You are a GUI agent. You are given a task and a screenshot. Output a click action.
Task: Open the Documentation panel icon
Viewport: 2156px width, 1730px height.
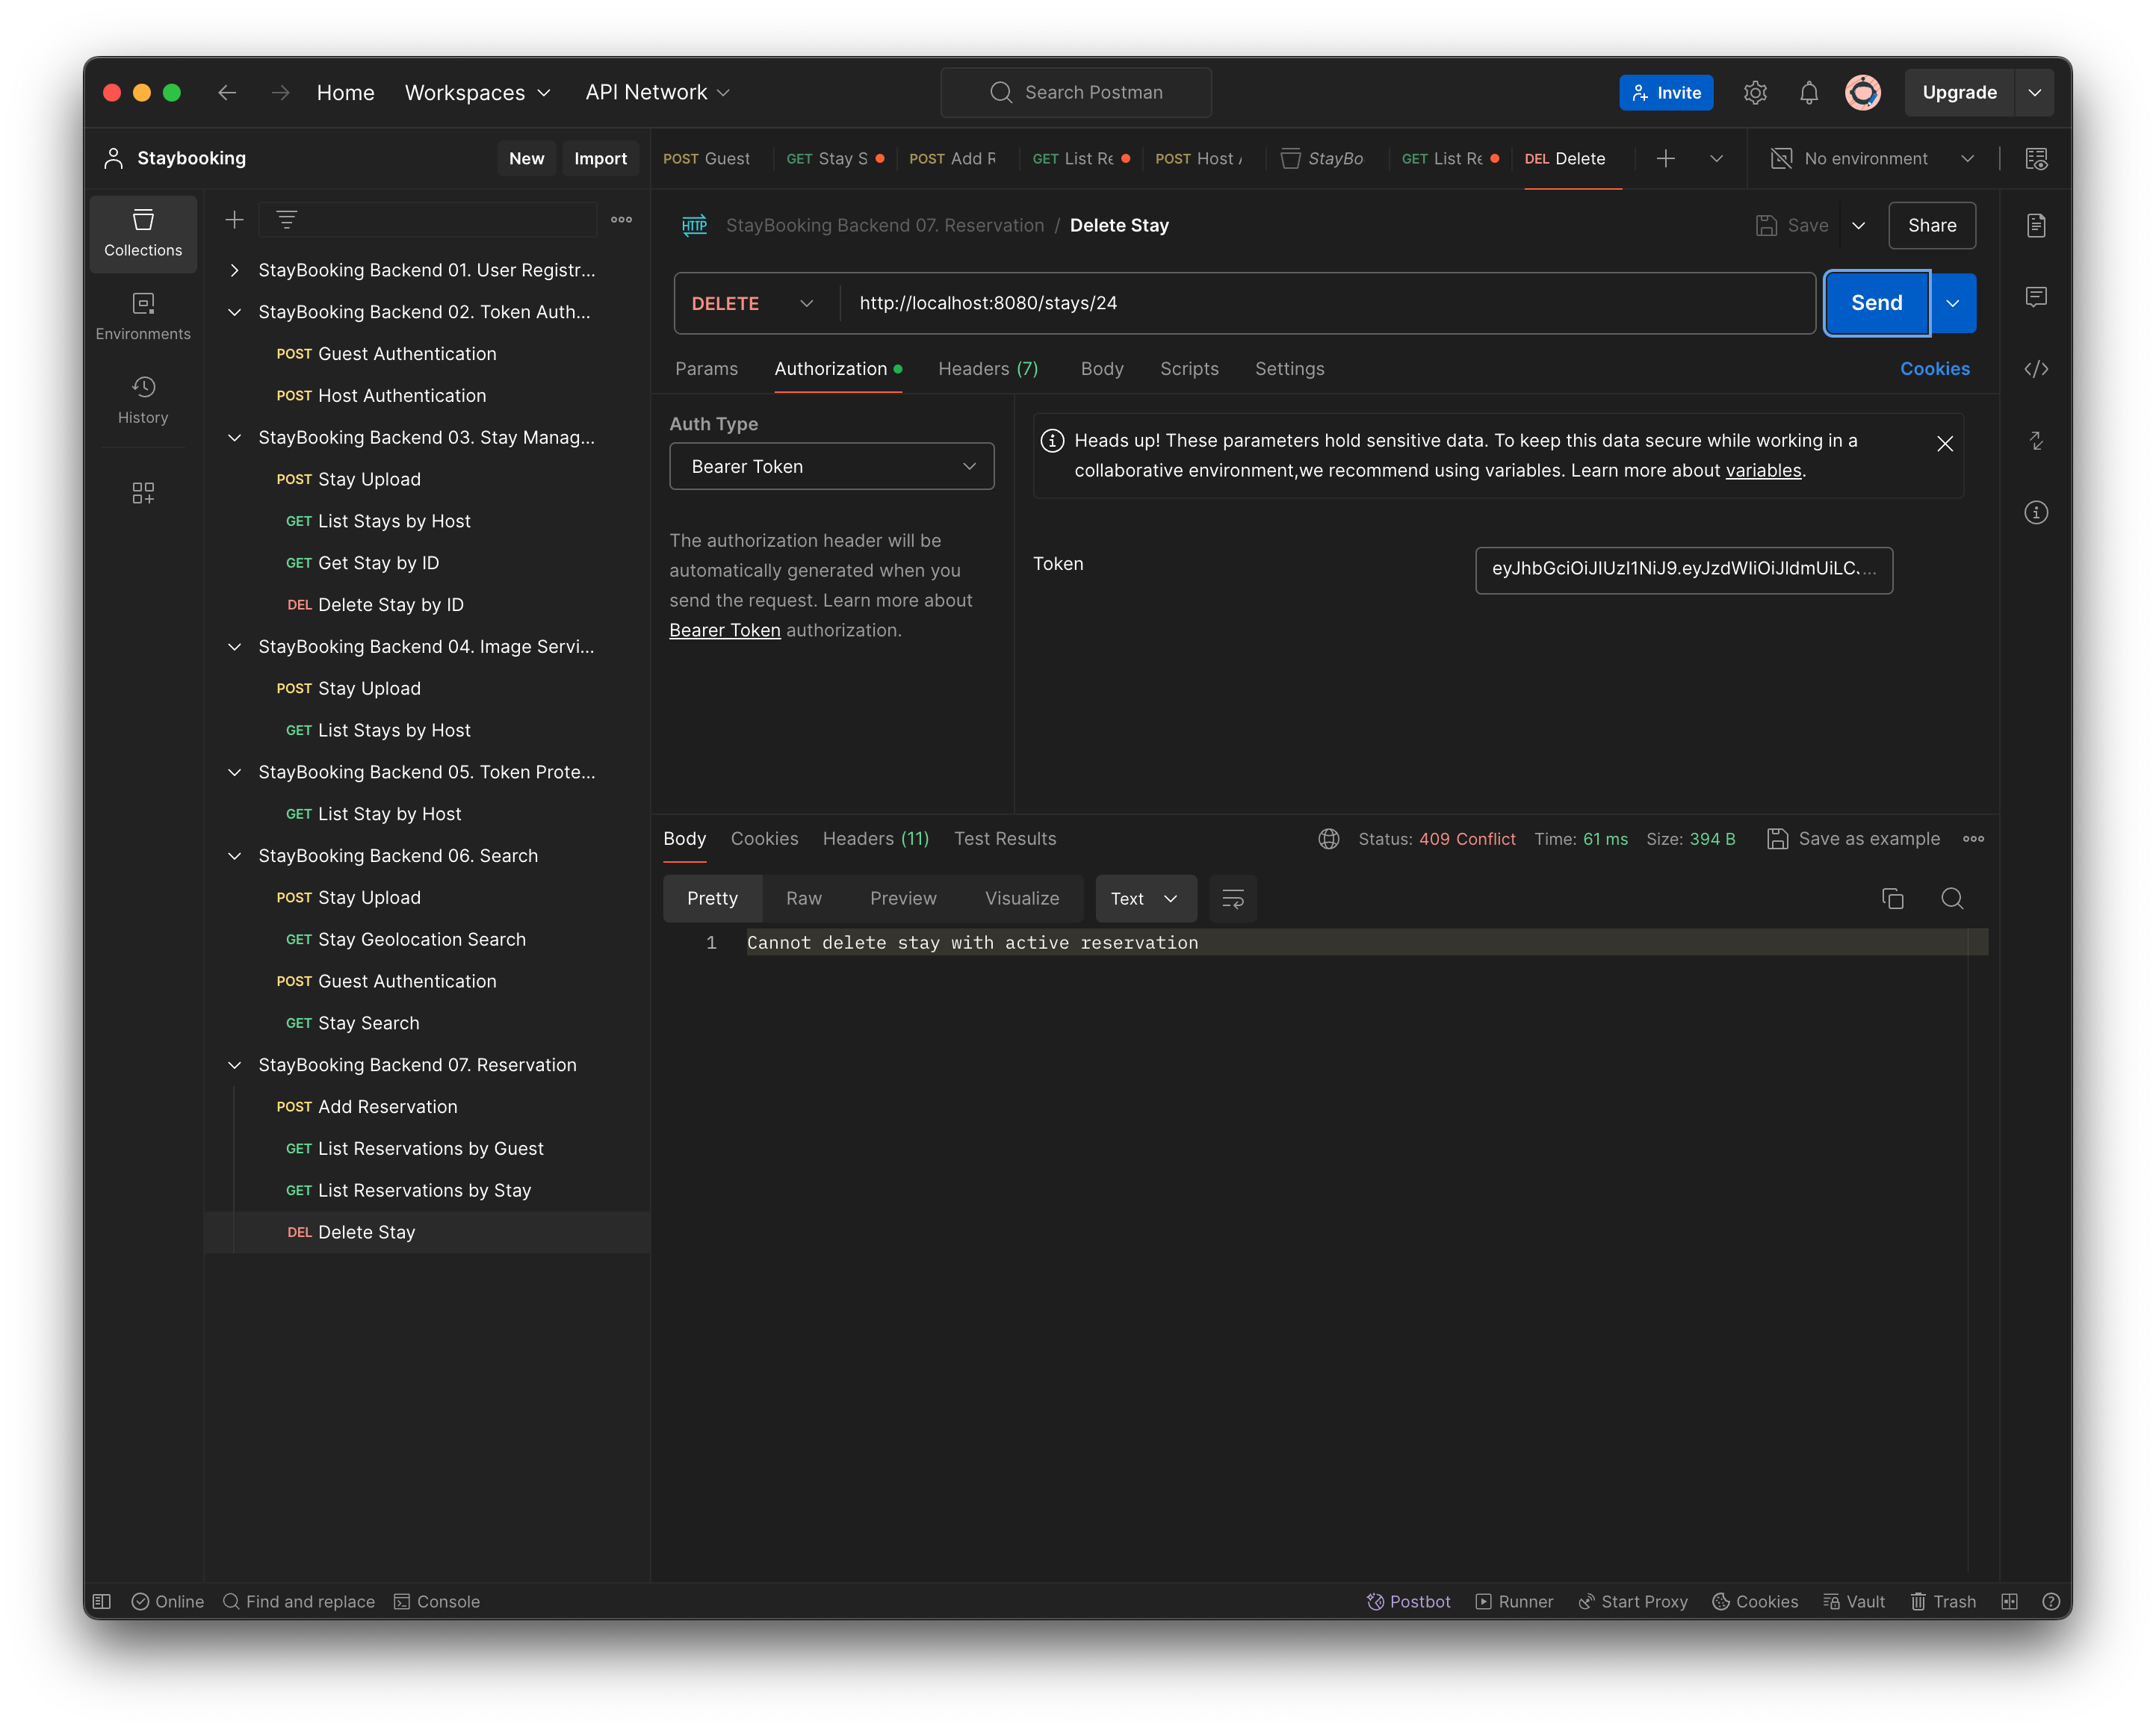click(2036, 225)
